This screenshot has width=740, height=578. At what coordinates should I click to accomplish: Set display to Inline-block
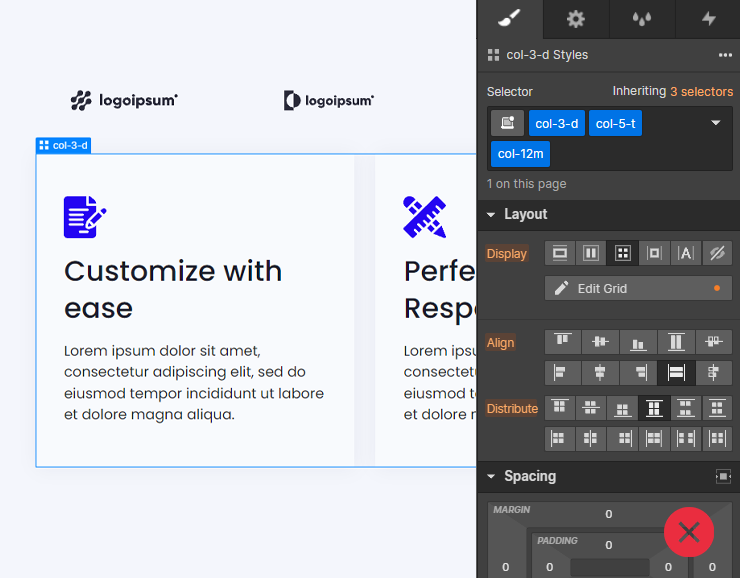pos(654,253)
